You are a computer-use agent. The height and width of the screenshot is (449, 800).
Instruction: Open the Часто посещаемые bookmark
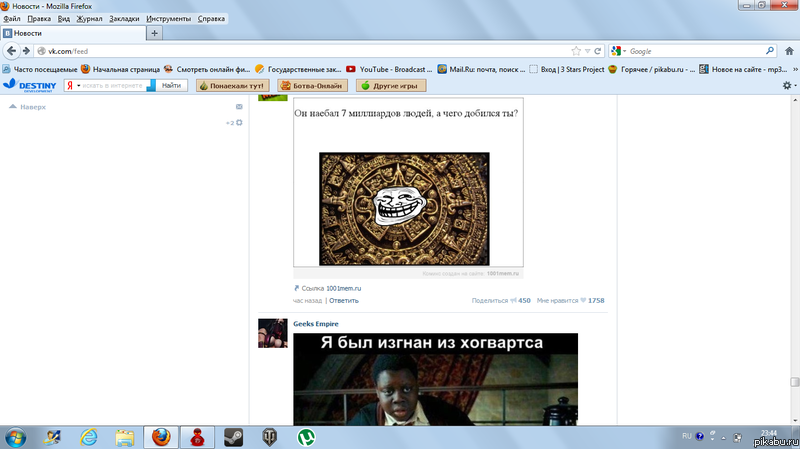(x=40, y=69)
